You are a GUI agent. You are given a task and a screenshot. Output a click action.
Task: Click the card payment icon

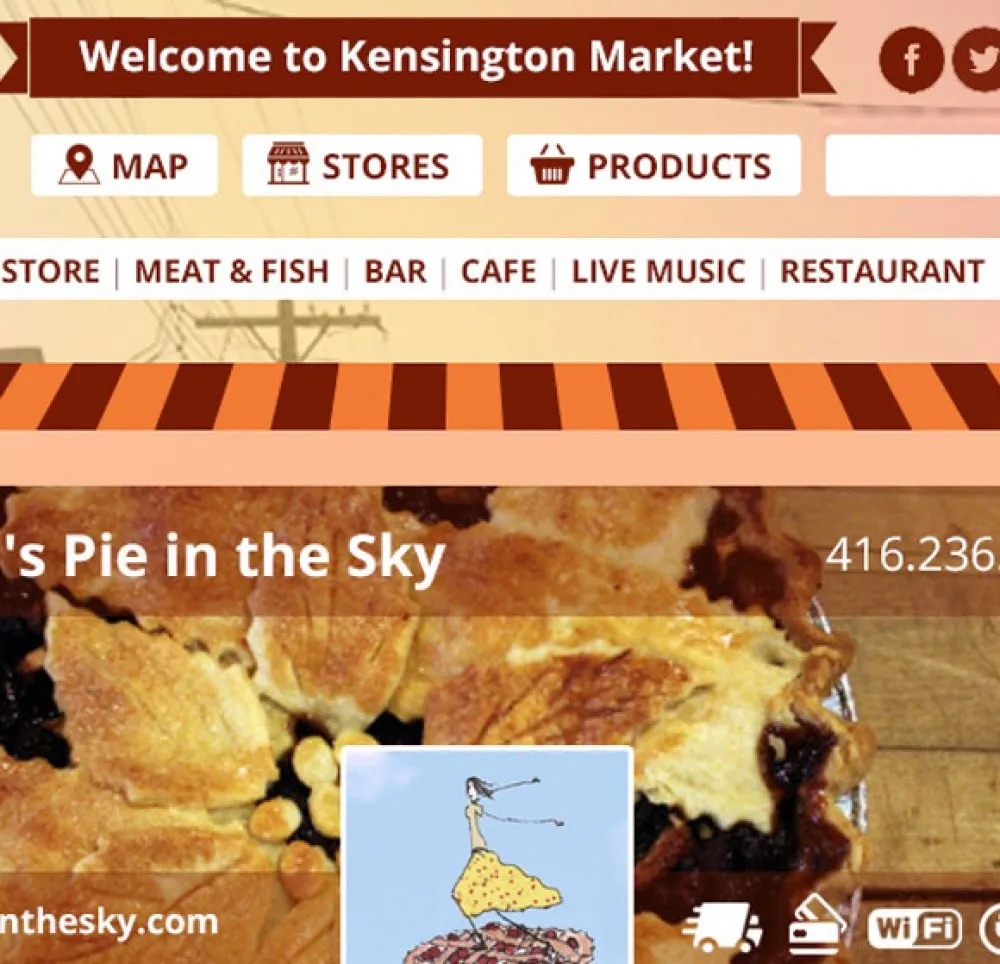pyautogui.click(x=818, y=923)
